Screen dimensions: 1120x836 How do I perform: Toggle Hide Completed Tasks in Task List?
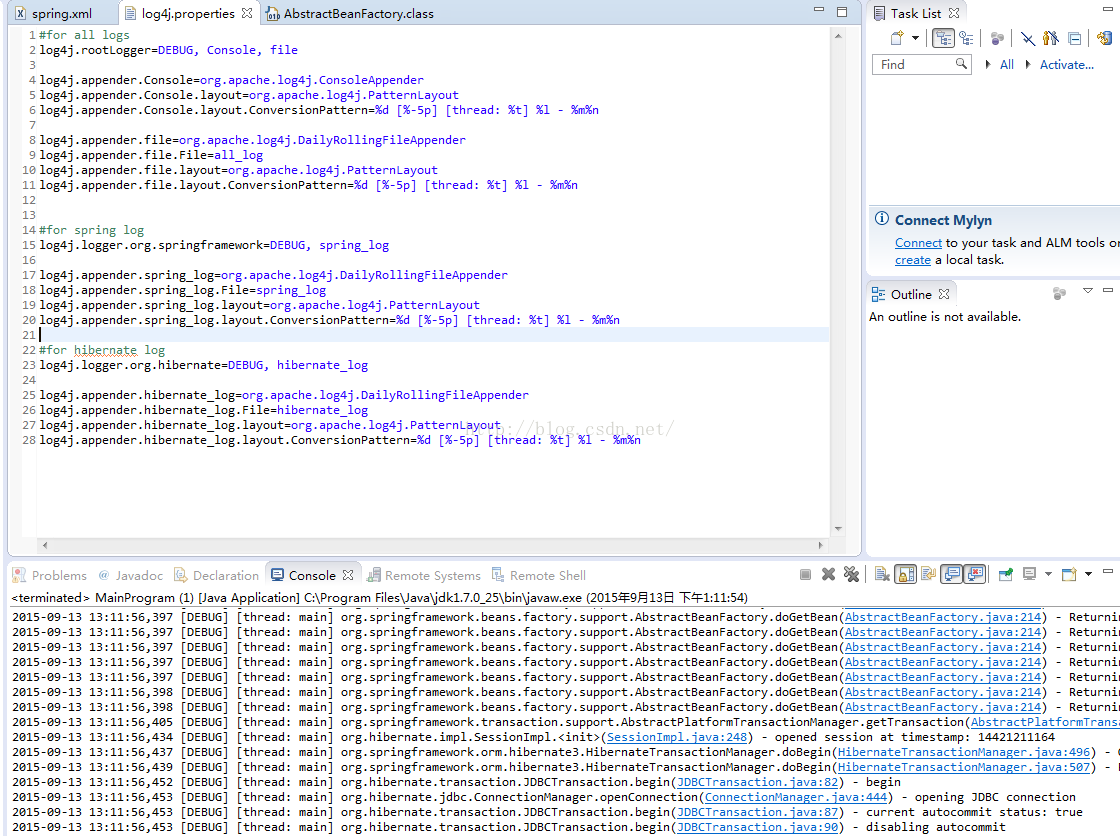(1028, 39)
